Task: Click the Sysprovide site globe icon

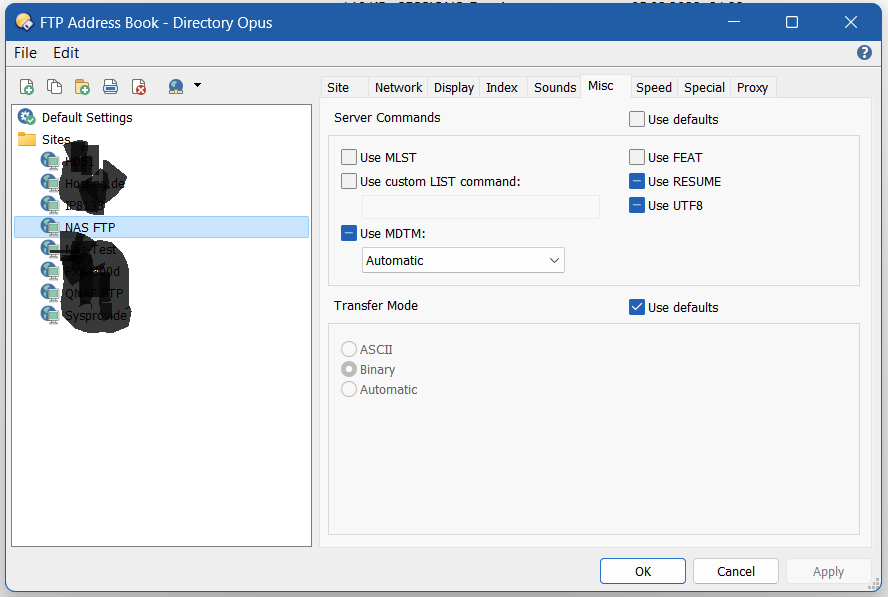Action: click(50, 315)
